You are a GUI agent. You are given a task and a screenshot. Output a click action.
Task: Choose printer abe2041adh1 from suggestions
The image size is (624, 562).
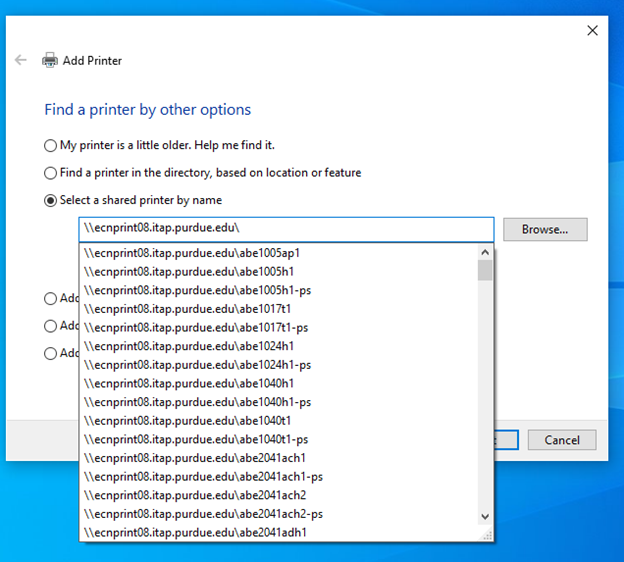(279, 533)
